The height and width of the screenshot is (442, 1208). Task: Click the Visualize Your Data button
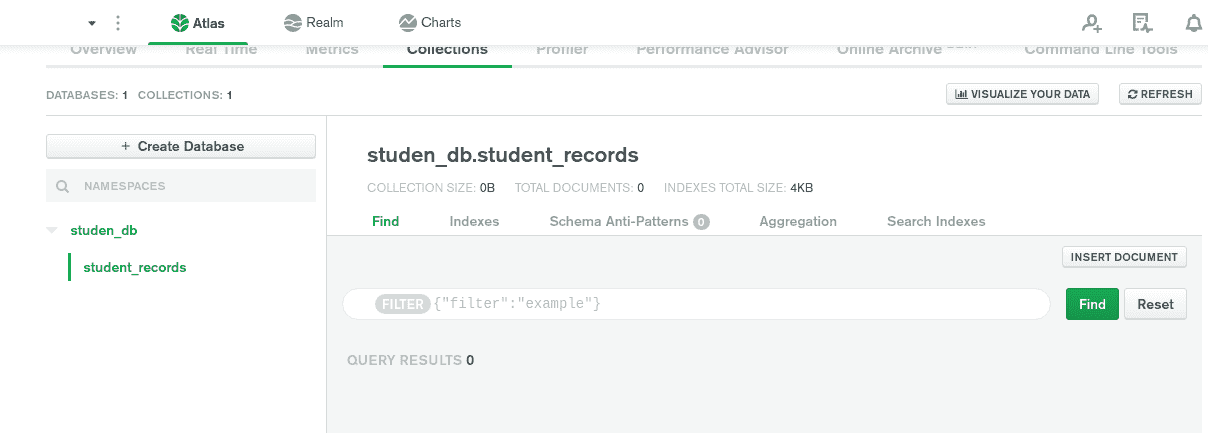tap(1022, 94)
